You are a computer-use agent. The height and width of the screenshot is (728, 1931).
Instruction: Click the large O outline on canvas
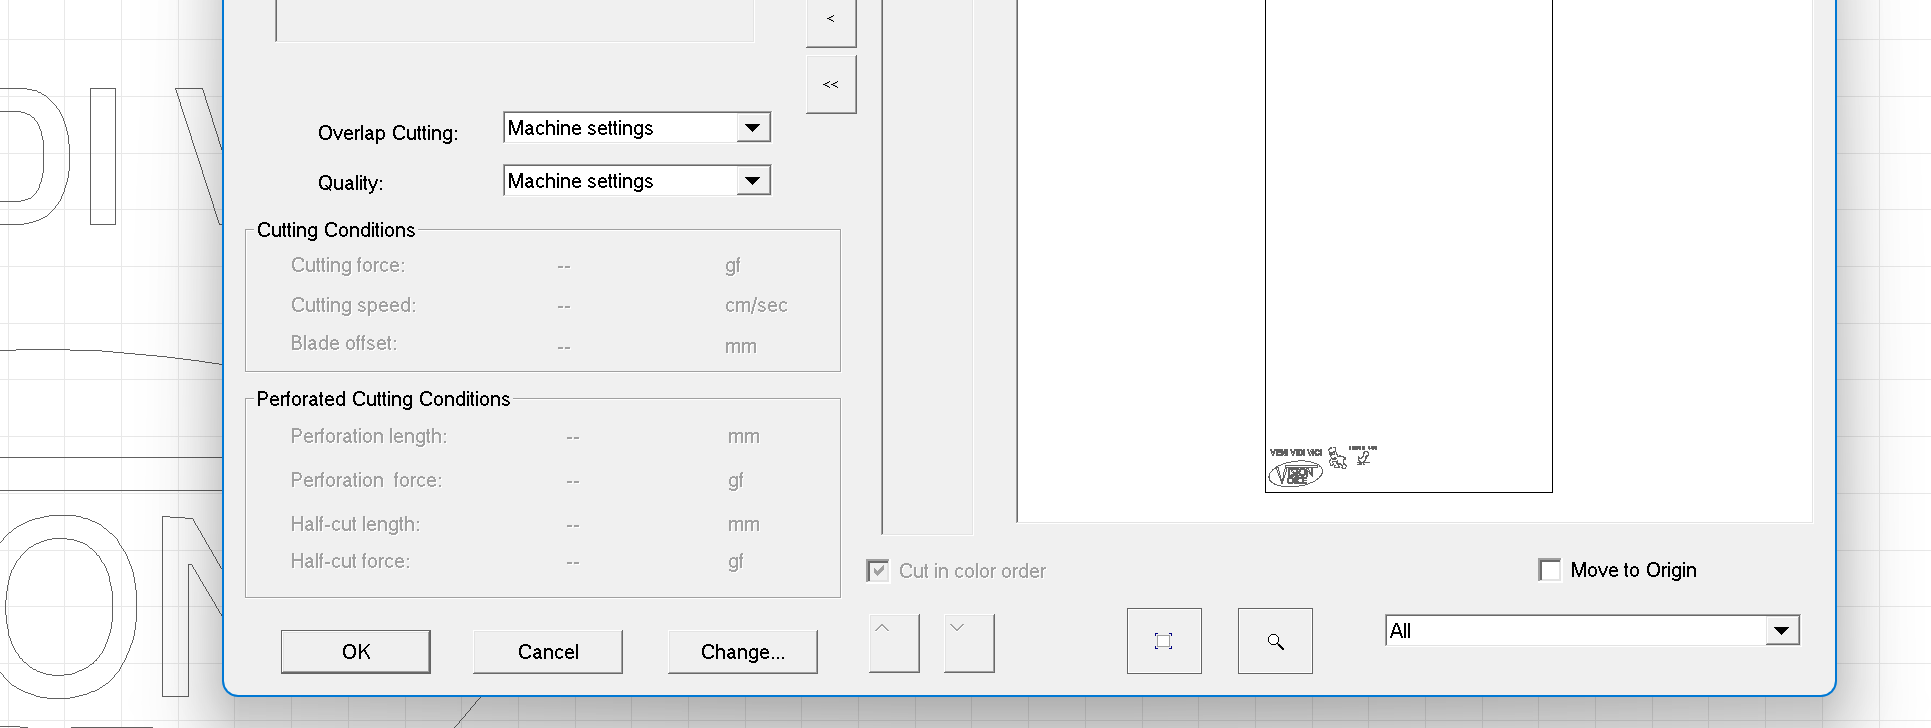click(68, 606)
